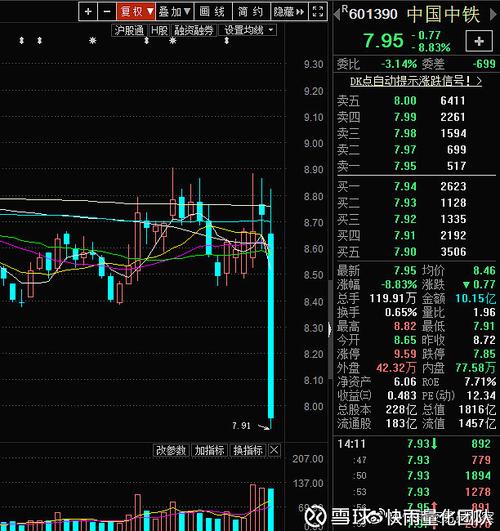Select 卖四 price 7.99
The image size is (500, 531).
tap(405, 117)
